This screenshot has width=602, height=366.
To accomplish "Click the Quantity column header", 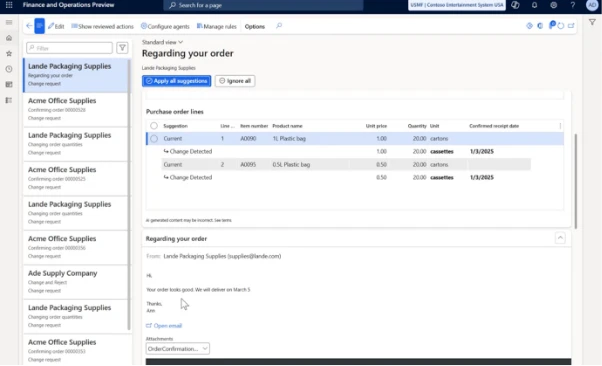I will point(417,126).
